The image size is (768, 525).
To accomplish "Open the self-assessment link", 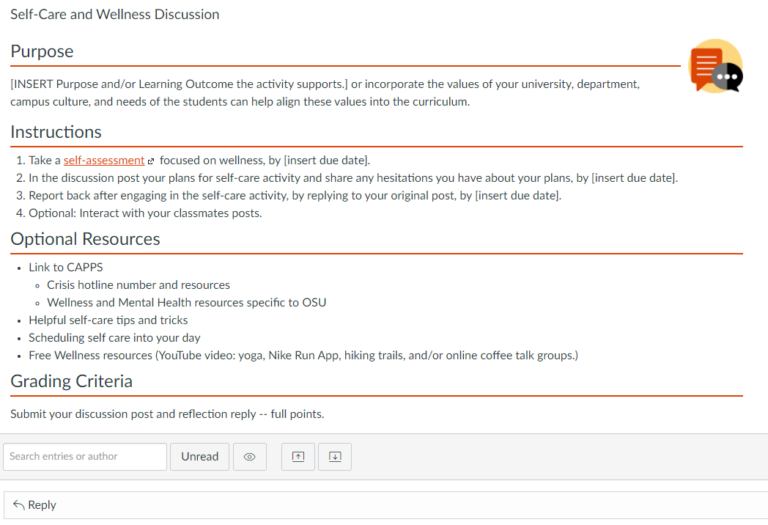I will tap(104, 160).
